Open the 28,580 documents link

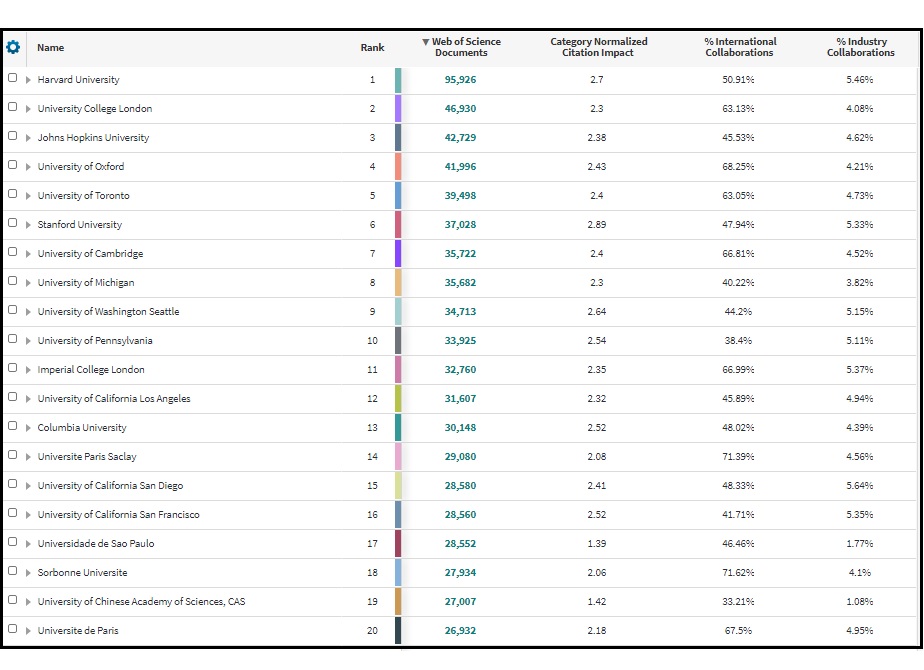[460, 486]
